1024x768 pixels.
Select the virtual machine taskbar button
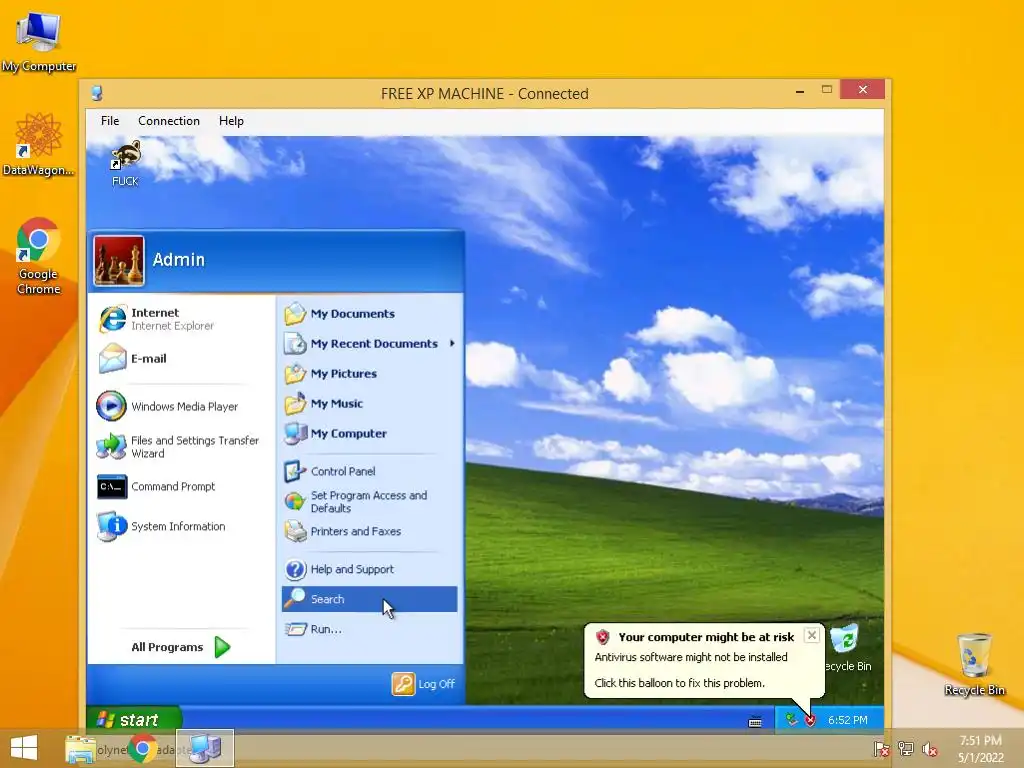pos(205,748)
